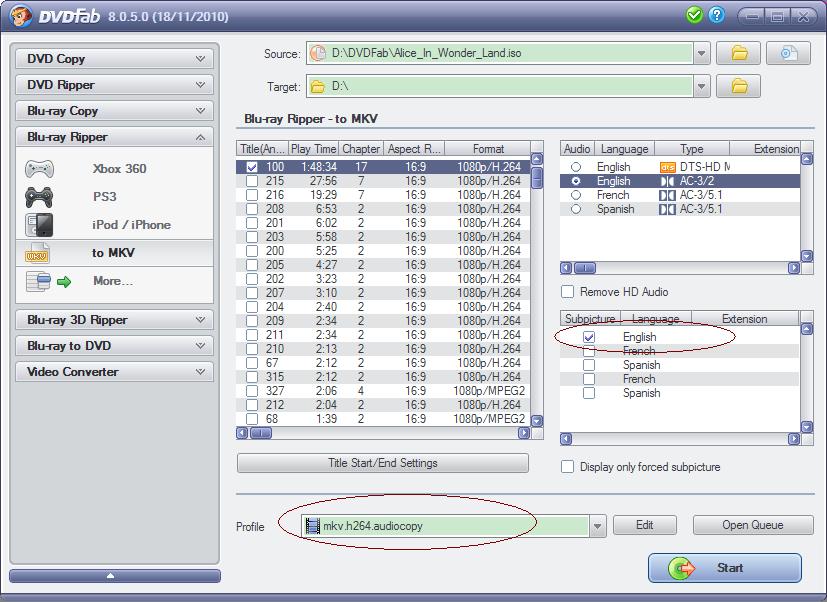Image resolution: width=827 pixels, height=602 pixels.
Task: Enable Display only forced subpicture
Action: point(568,467)
